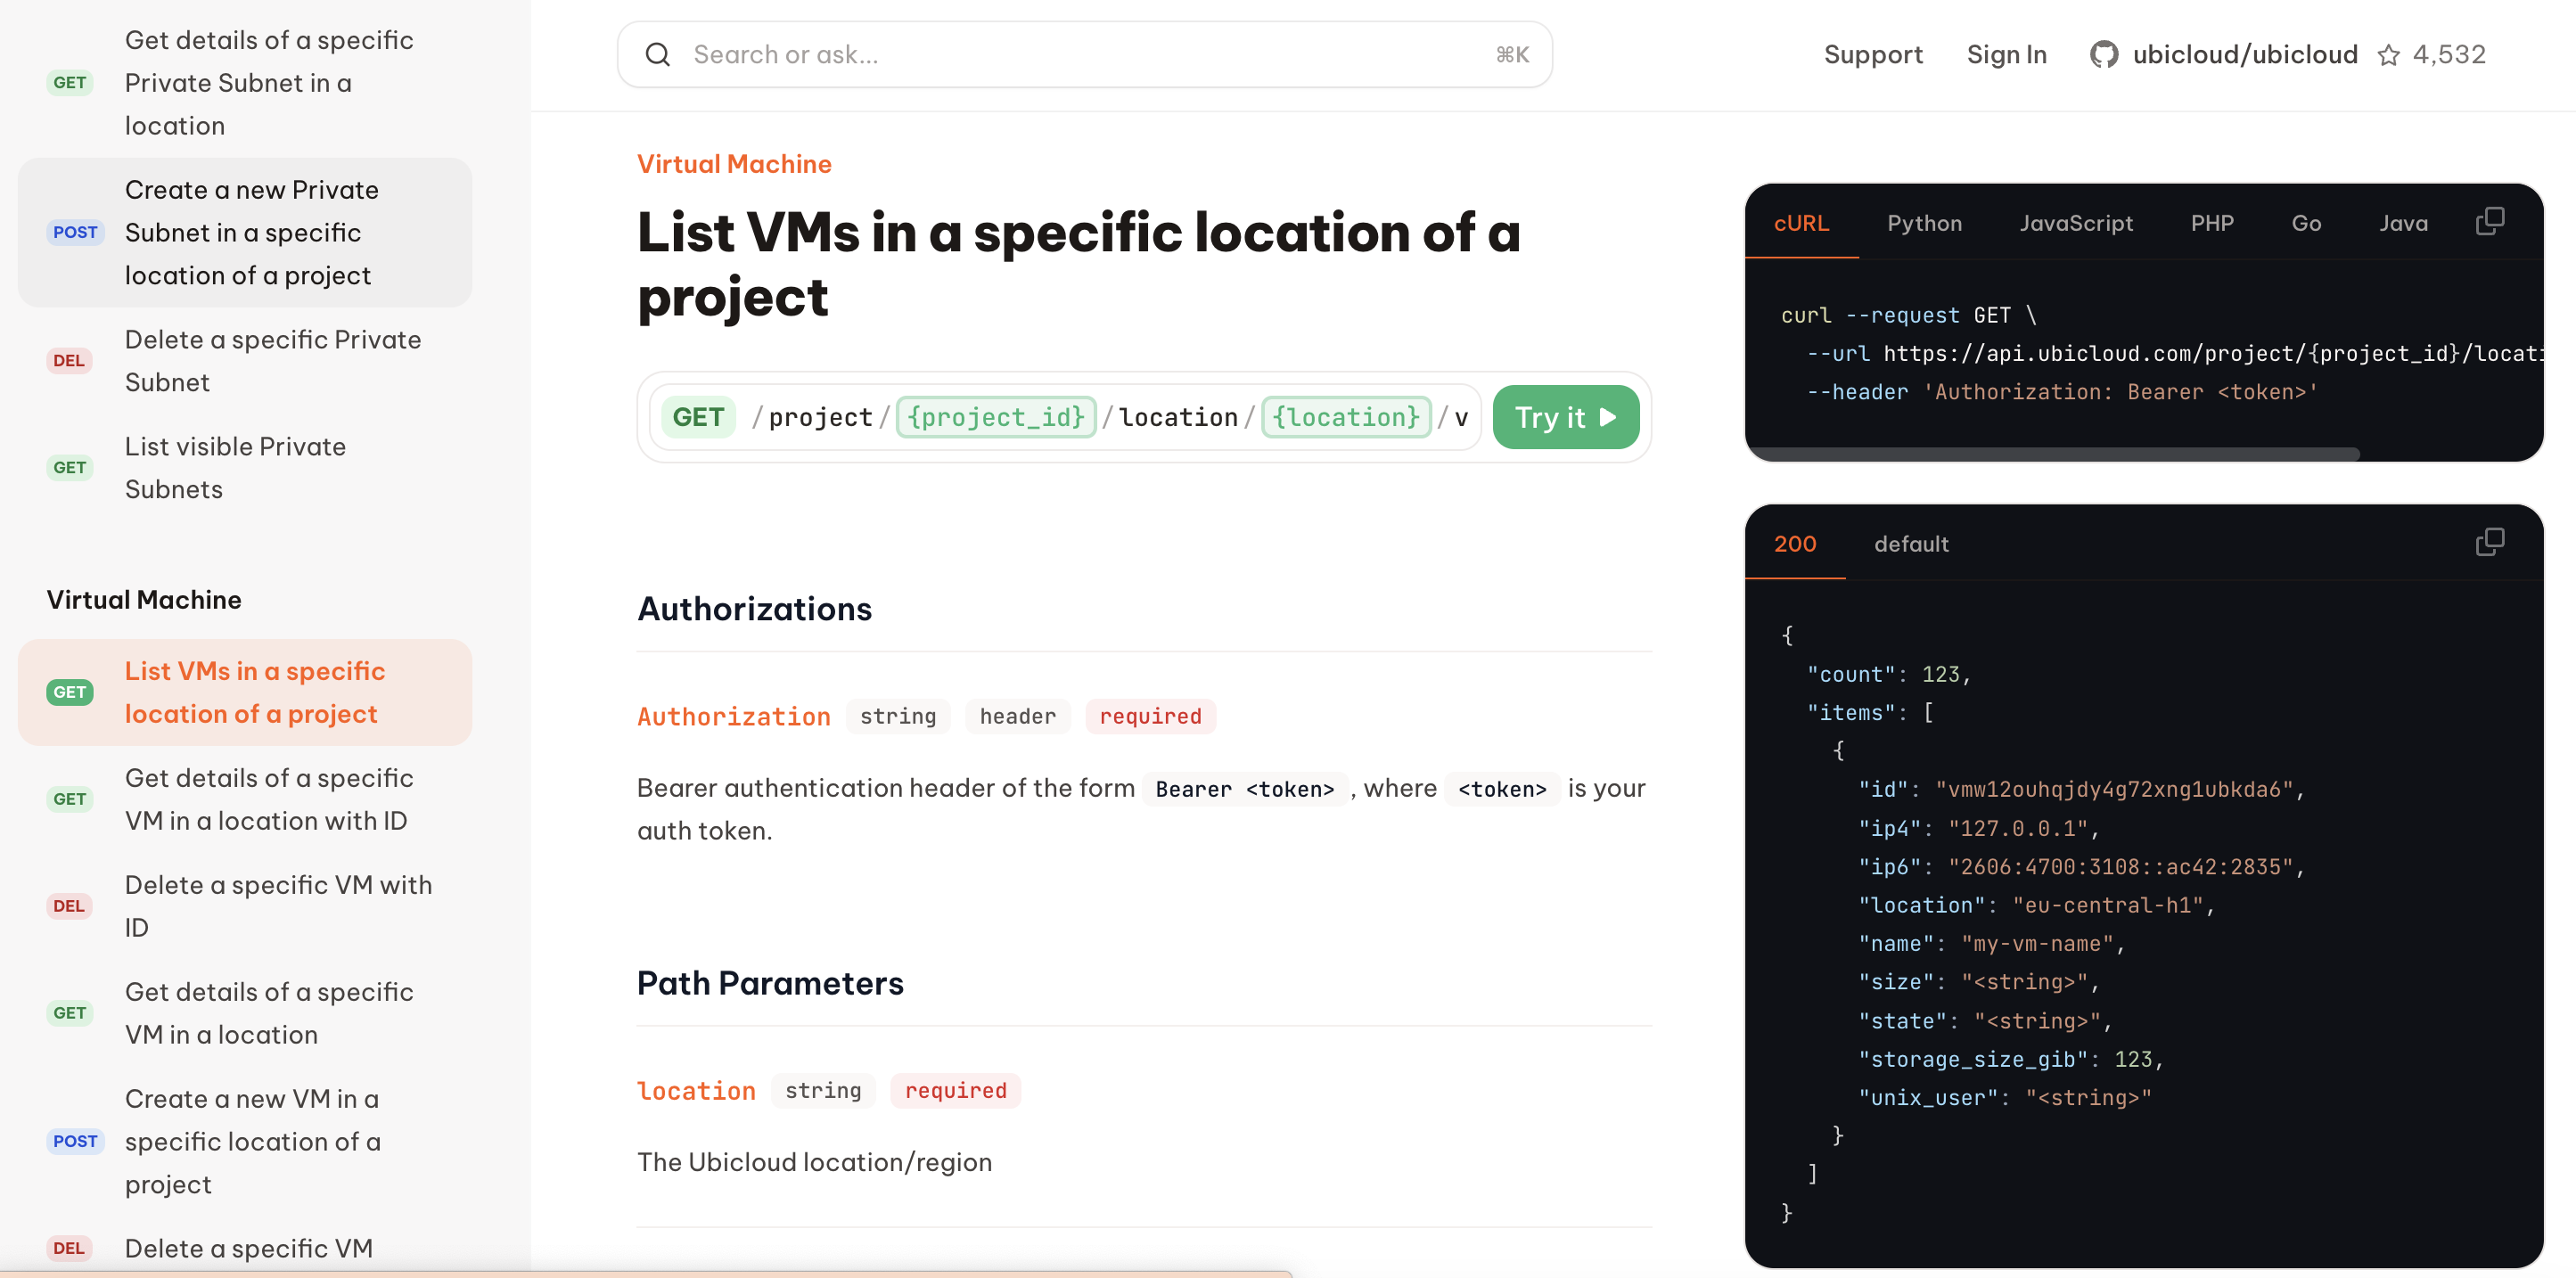Click the horizontal scrollbar in cURL code block

(x=2052, y=454)
